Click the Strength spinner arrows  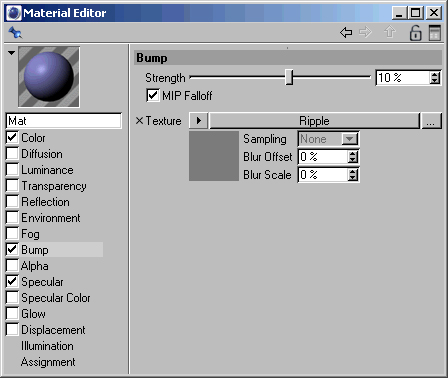[x=435, y=78]
